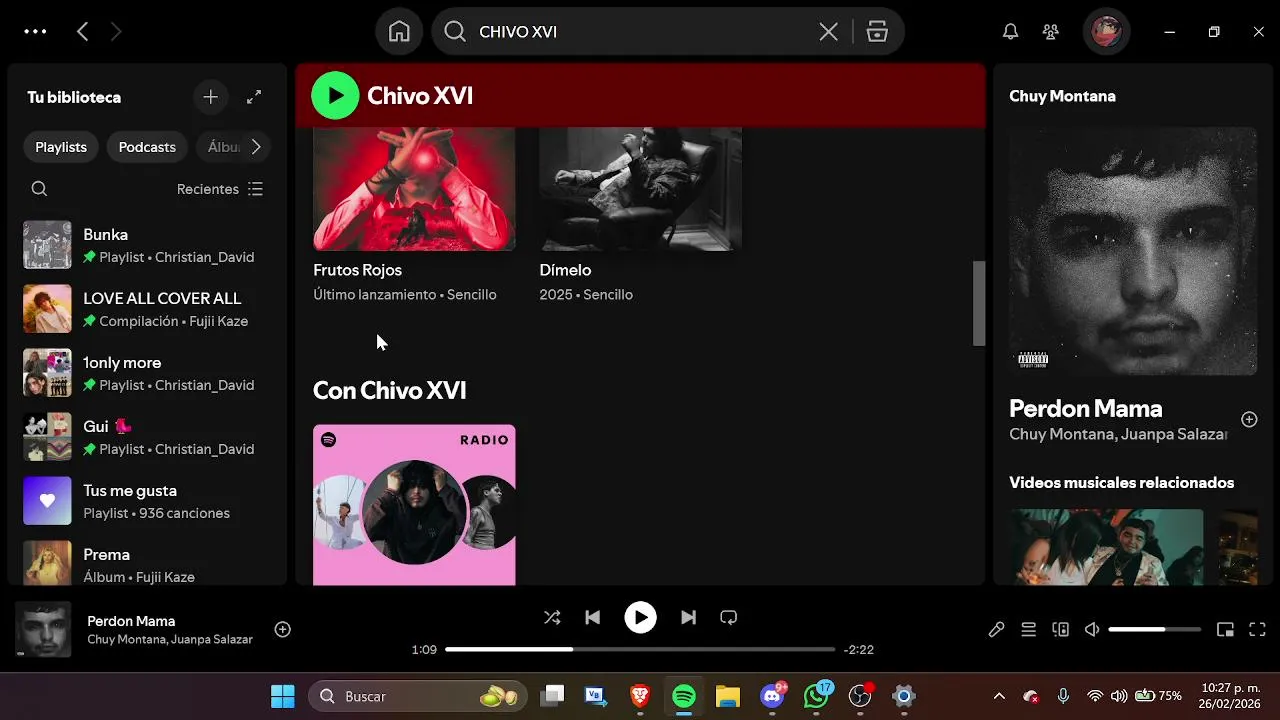Filter library by Playlists
Screen dimensions: 1280x720
61,147
